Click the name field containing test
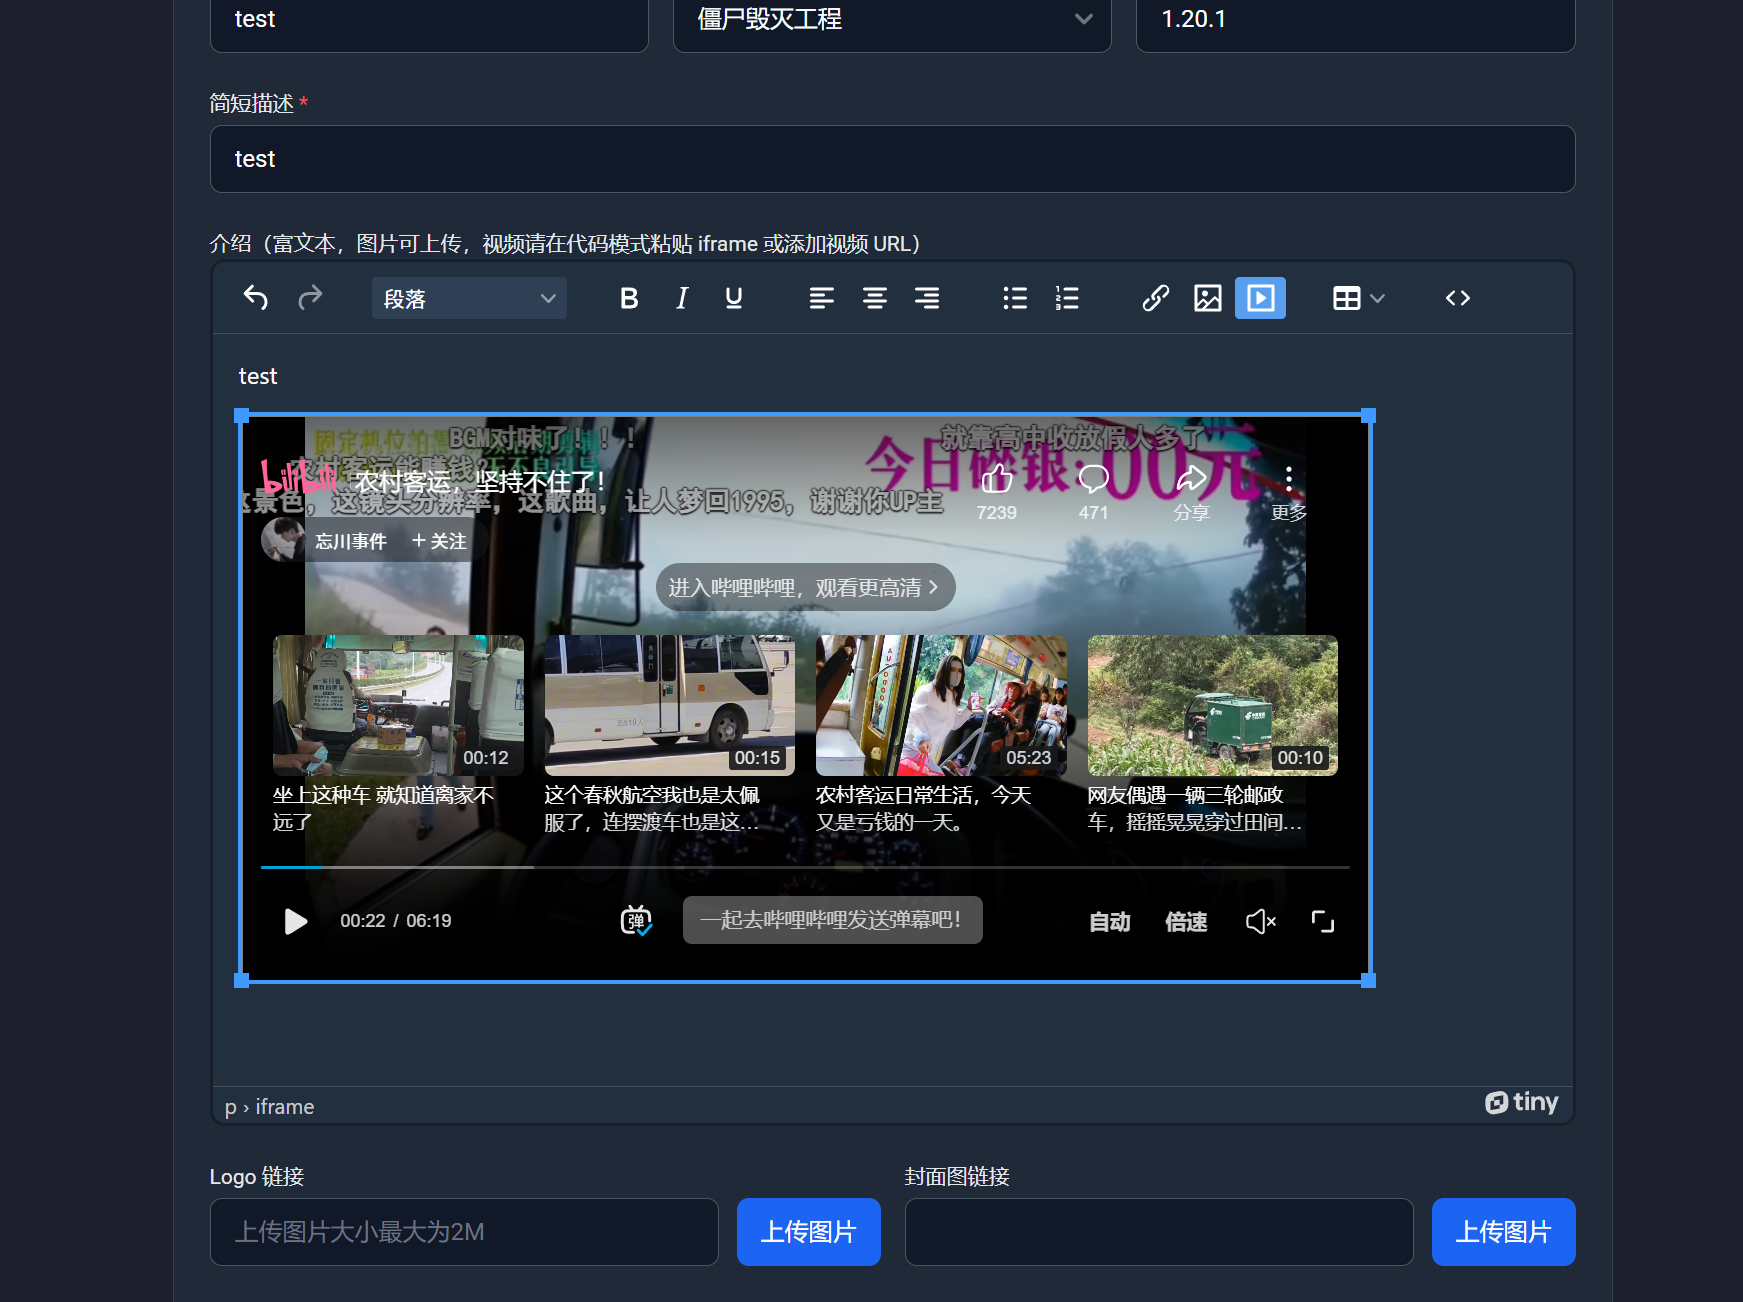The image size is (1743, 1302). (x=429, y=19)
